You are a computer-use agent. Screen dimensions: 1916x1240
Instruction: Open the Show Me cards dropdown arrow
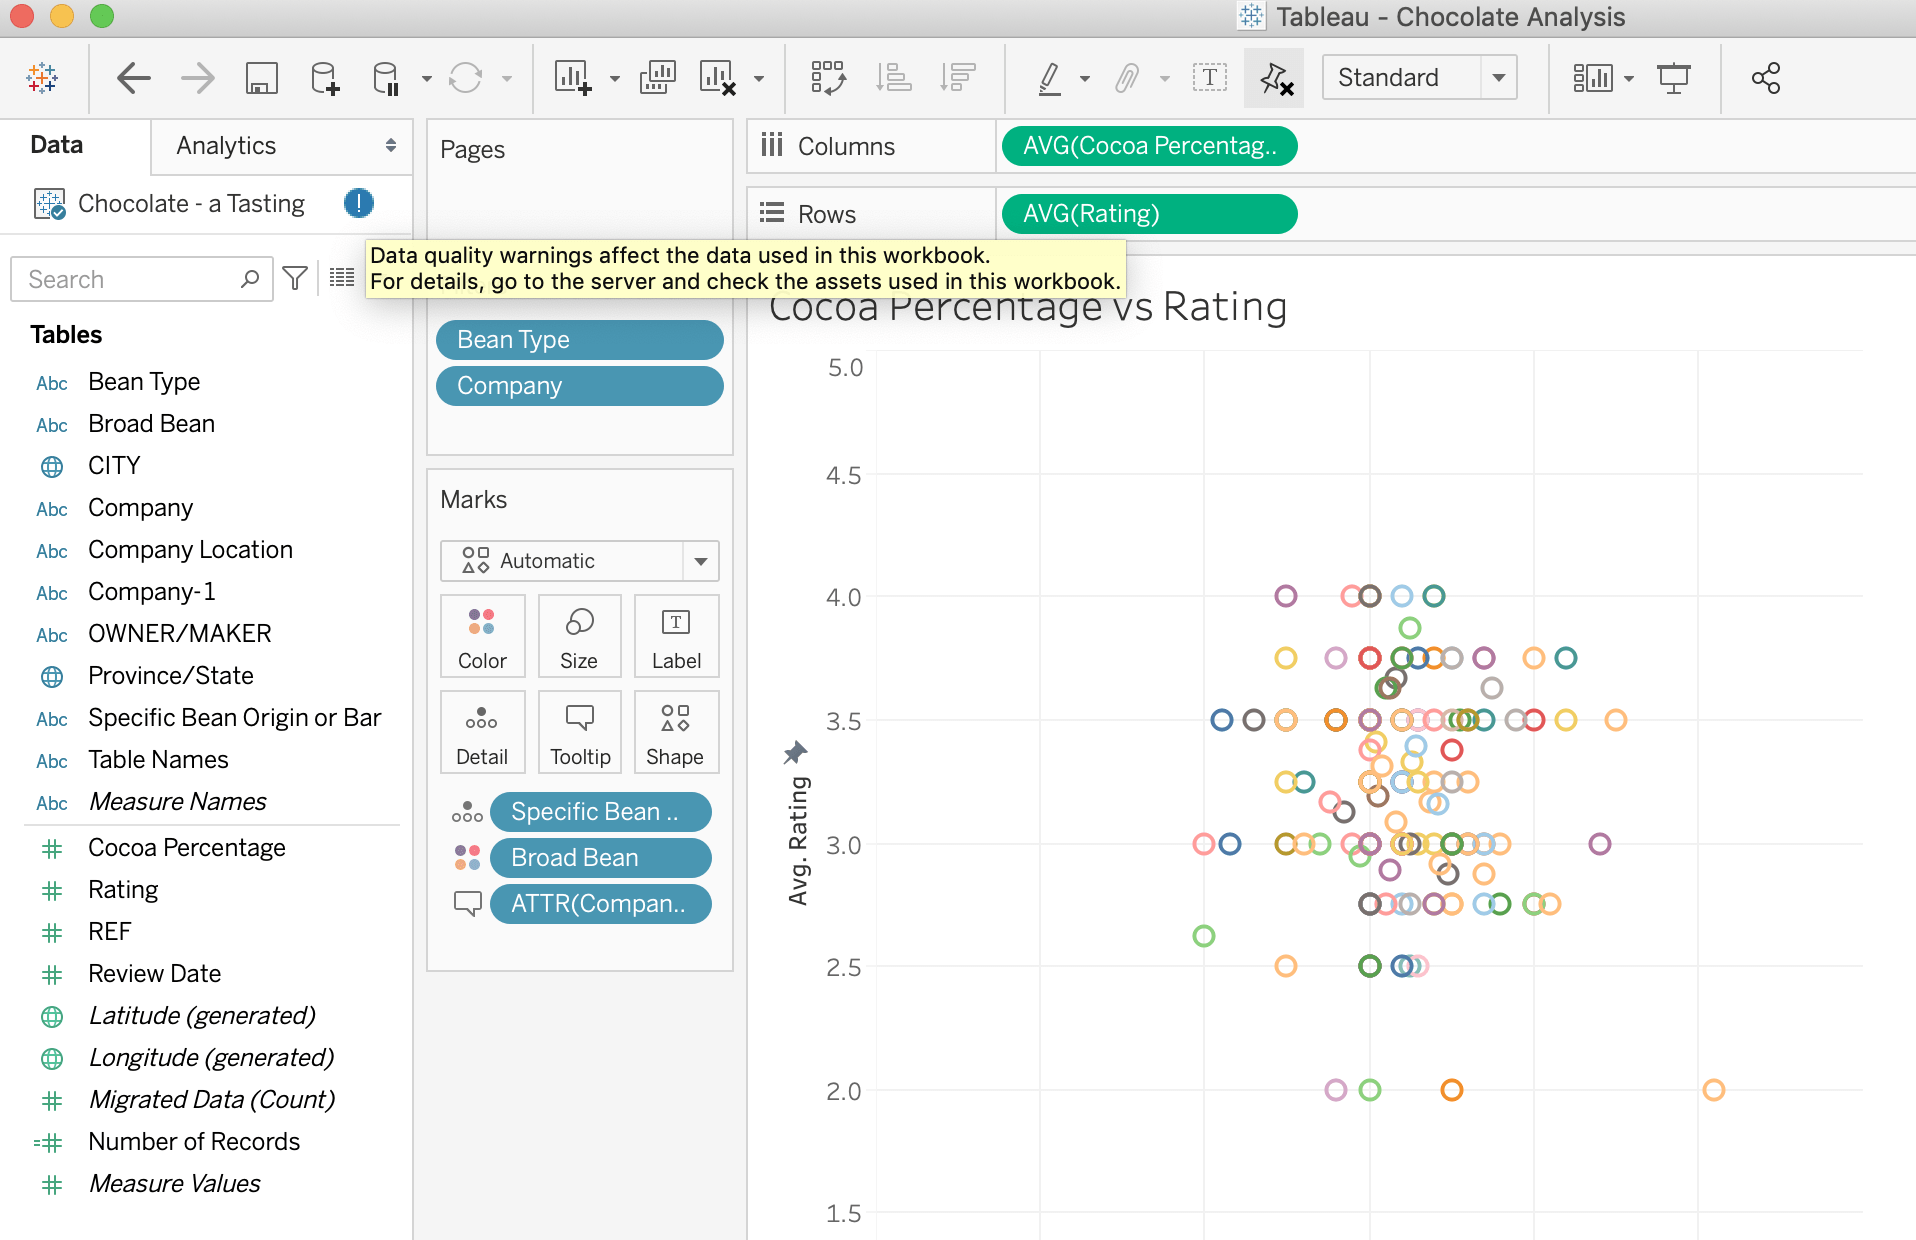click(1629, 78)
